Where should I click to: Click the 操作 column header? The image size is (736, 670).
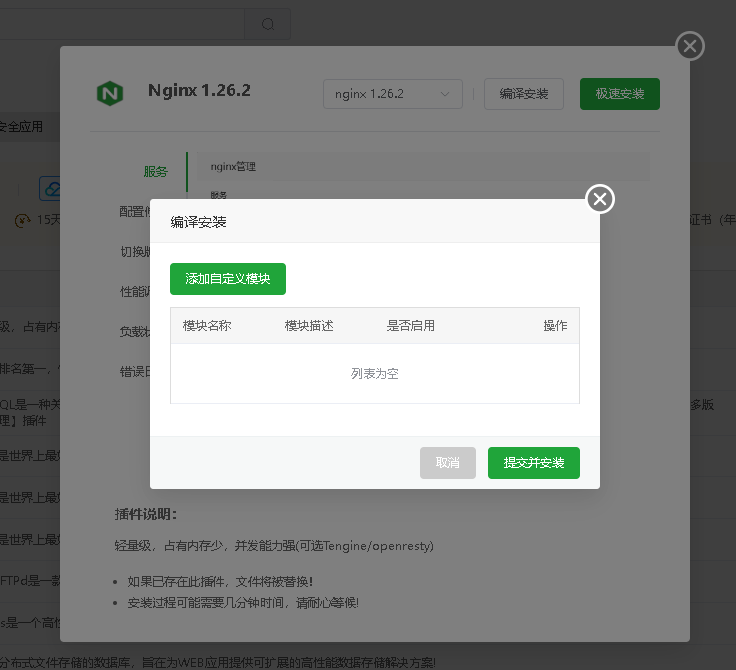pyautogui.click(x=555, y=326)
